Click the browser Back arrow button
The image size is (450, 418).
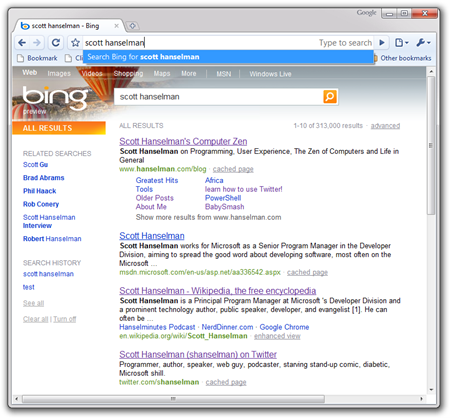[x=22, y=43]
